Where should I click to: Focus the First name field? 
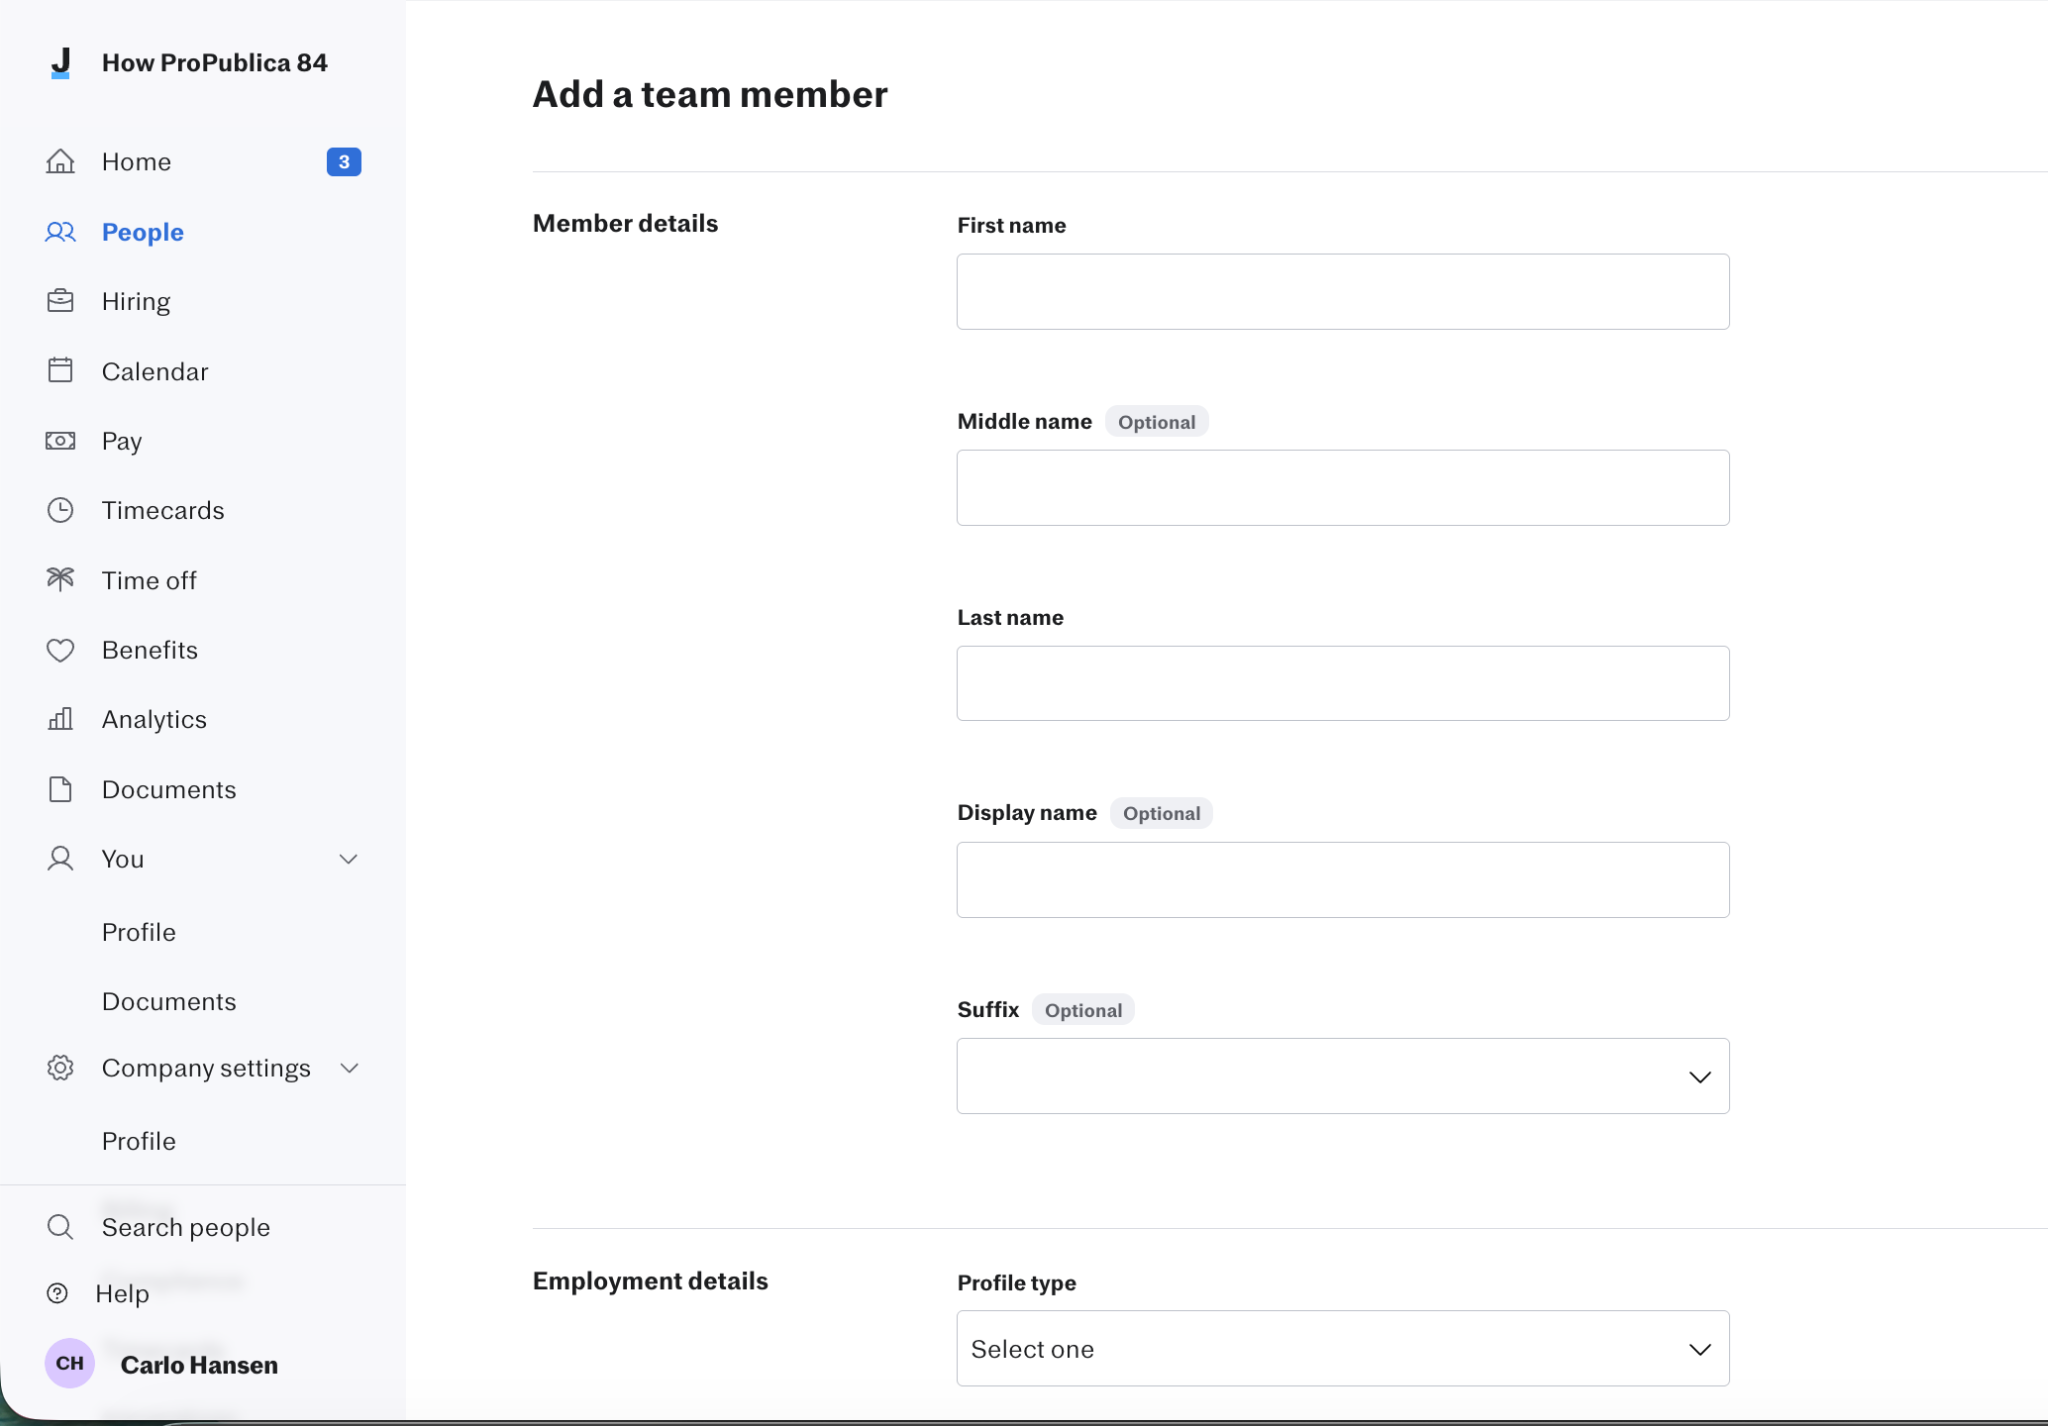[1343, 291]
